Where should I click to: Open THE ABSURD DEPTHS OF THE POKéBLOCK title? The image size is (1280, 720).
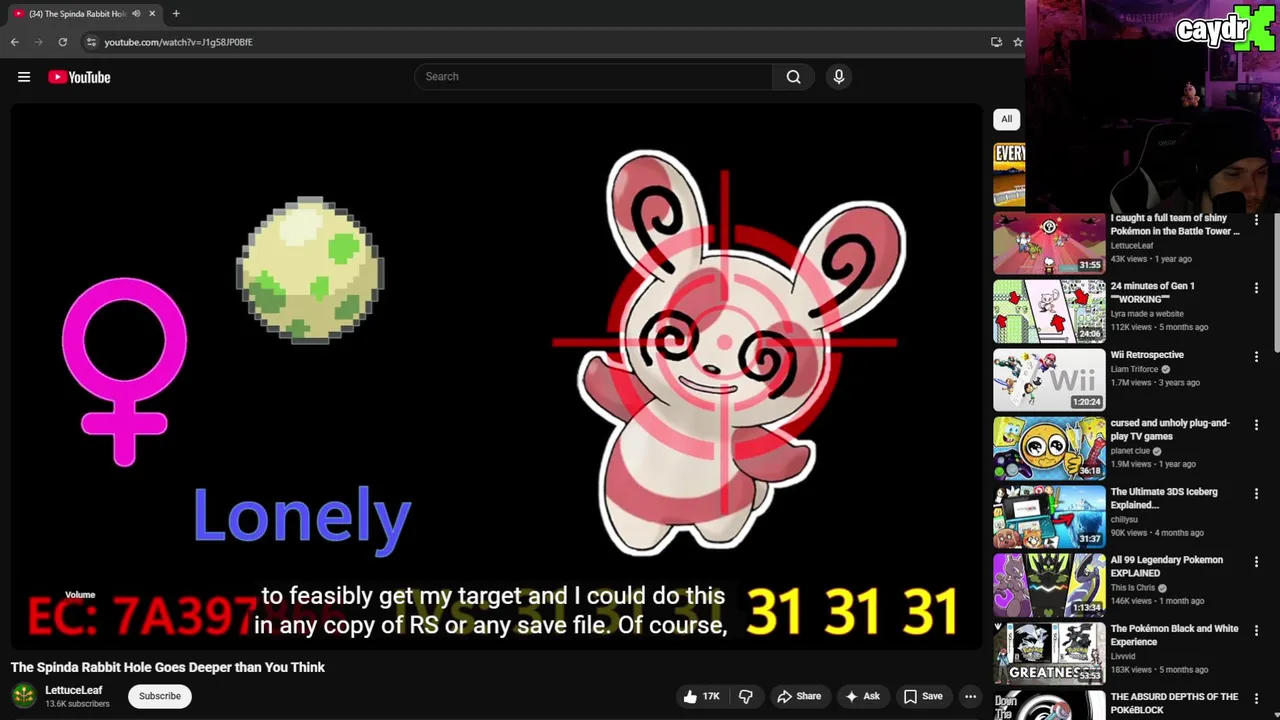[x=1174, y=703]
